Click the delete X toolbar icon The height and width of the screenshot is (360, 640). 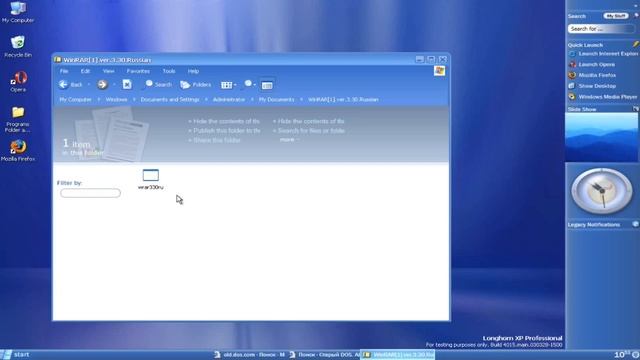[127, 84]
